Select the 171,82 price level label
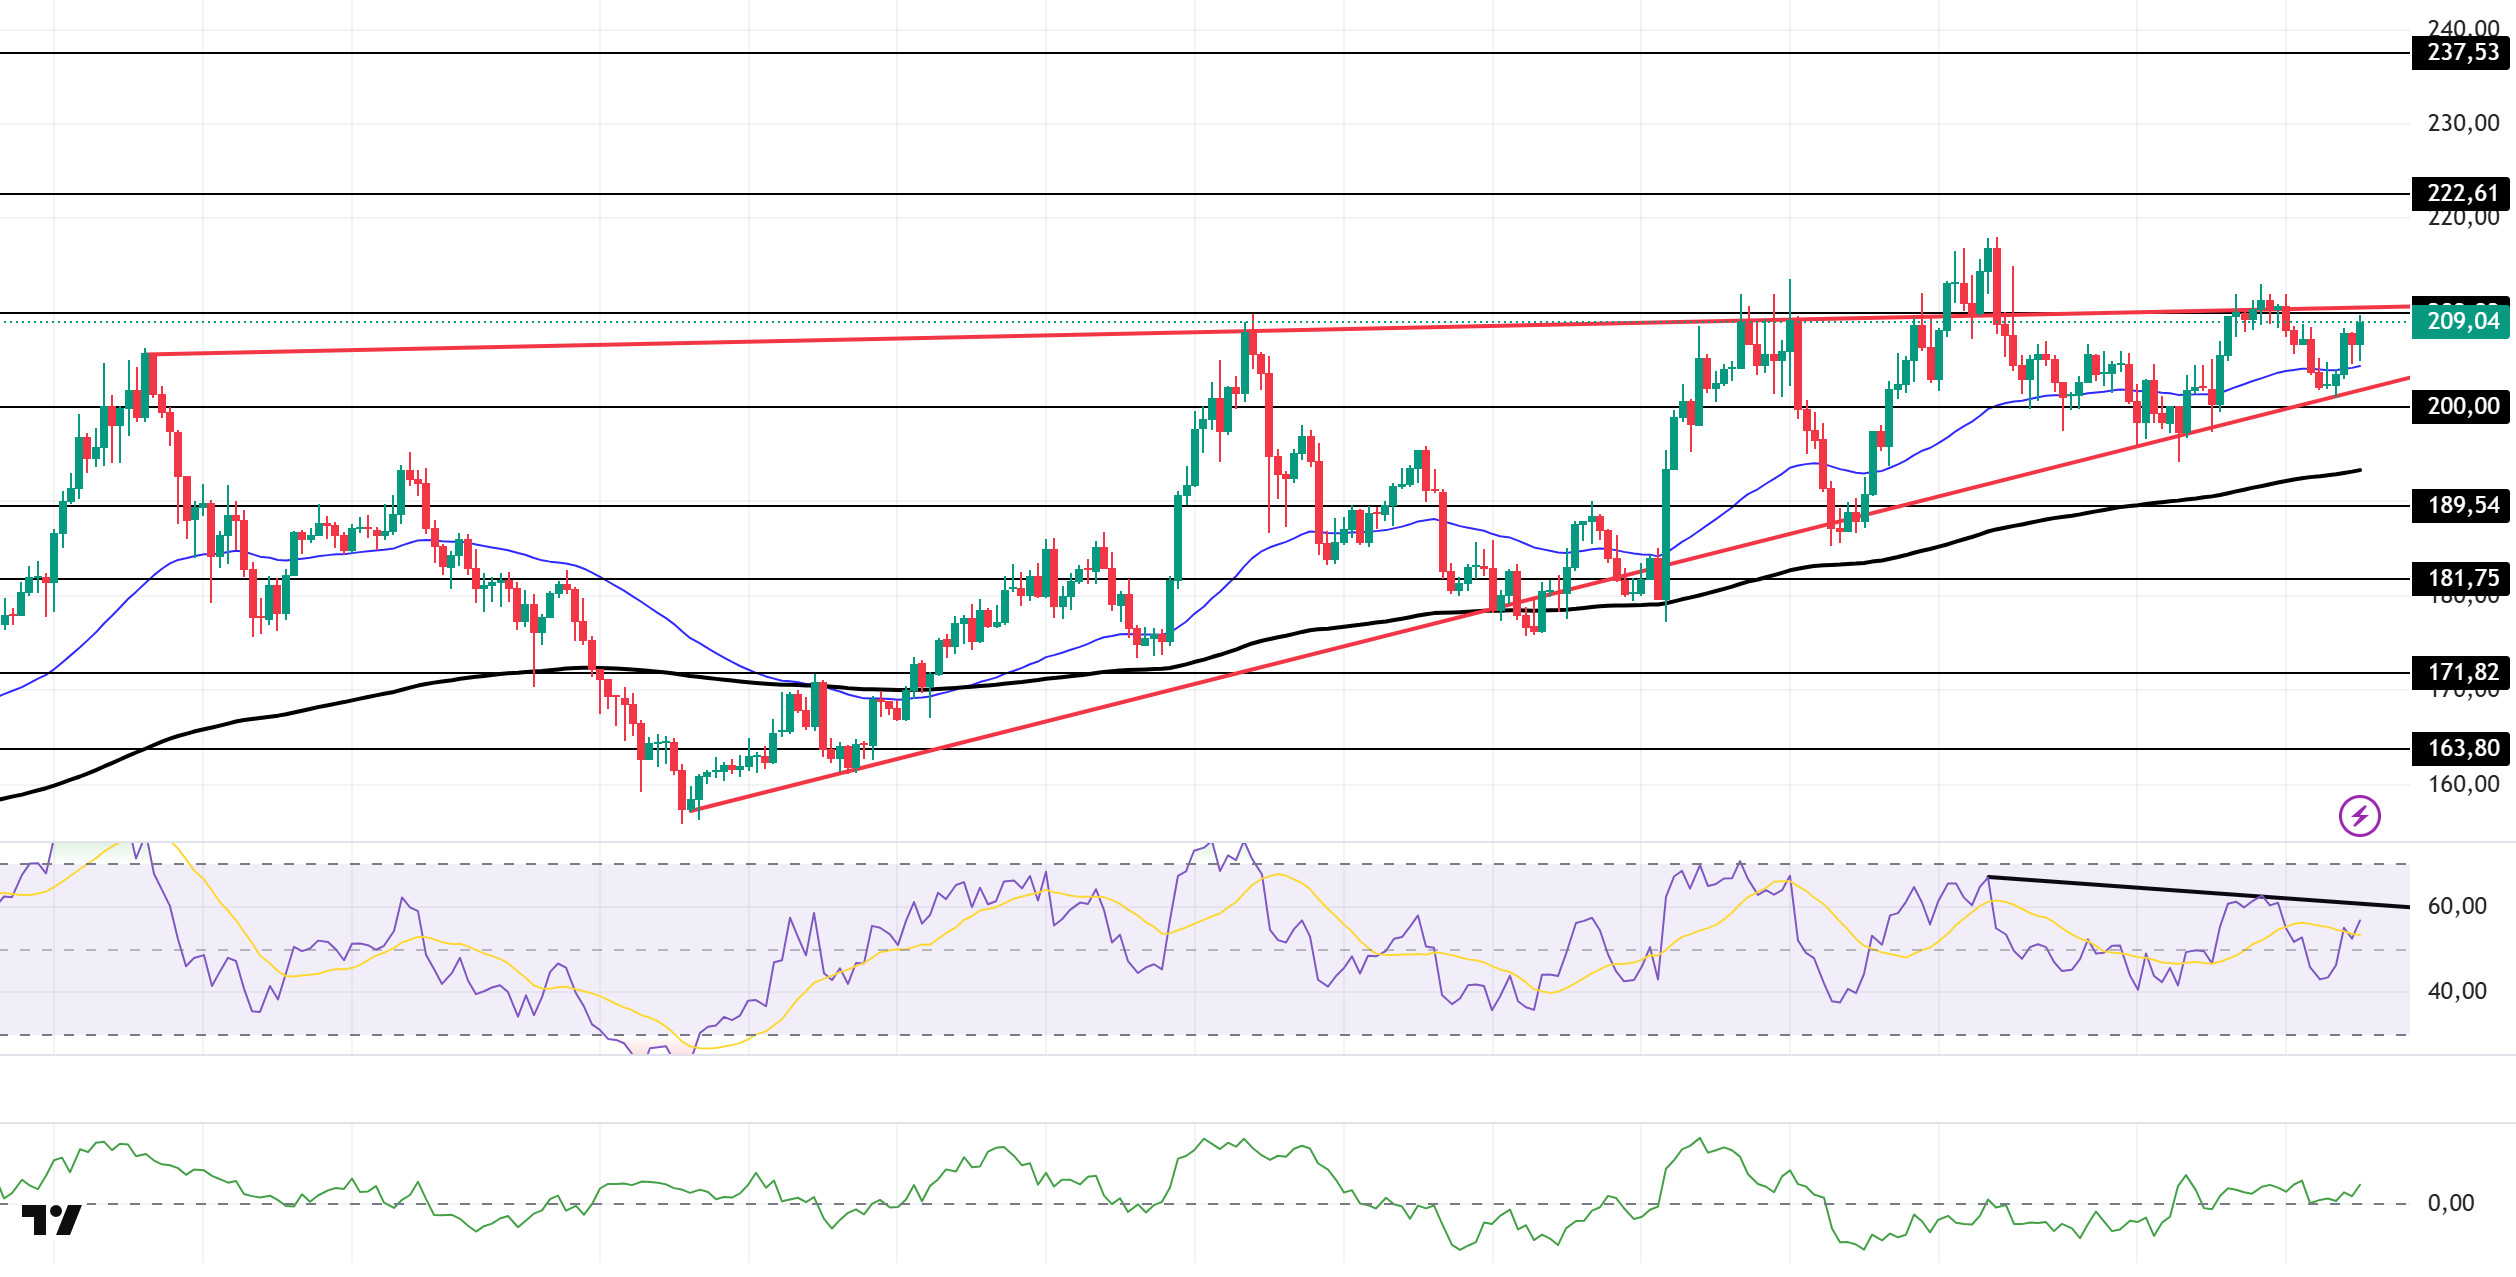The image size is (2516, 1277). pyautogui.click(x=2461, y=672)
